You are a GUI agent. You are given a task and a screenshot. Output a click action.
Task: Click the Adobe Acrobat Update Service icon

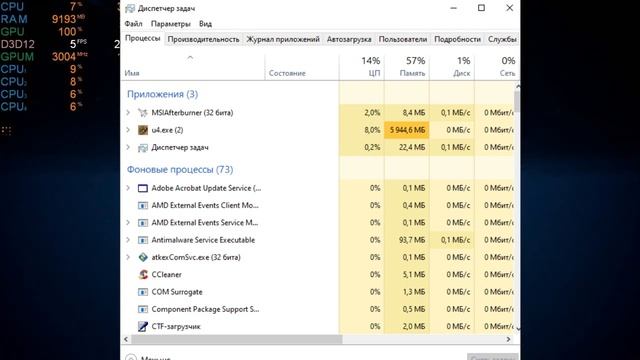pyautogui.click(x=142, y=188)
